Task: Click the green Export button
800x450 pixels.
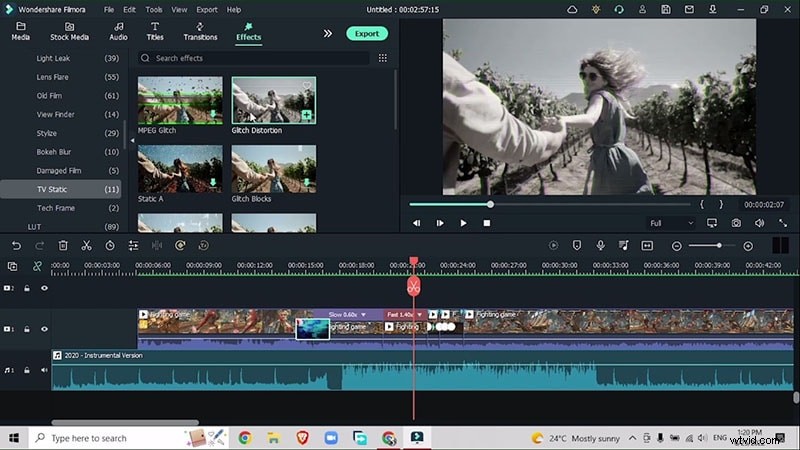Action: (367, 33)
